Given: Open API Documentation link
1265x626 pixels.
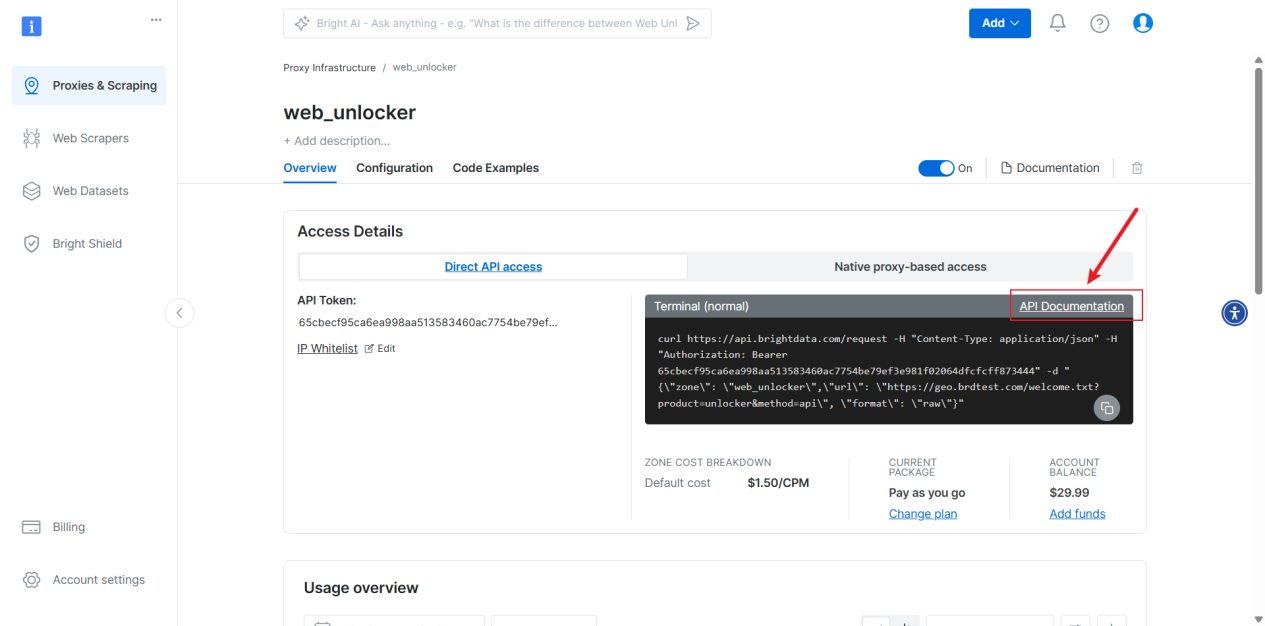Looking at the screenshot, I should coord(1072,306).
